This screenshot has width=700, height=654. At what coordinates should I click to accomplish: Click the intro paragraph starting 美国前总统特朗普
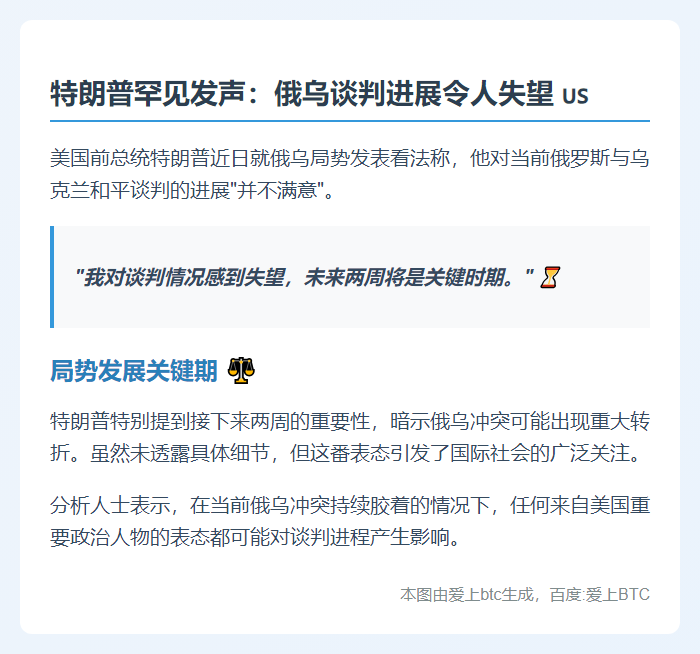(350, 175)
